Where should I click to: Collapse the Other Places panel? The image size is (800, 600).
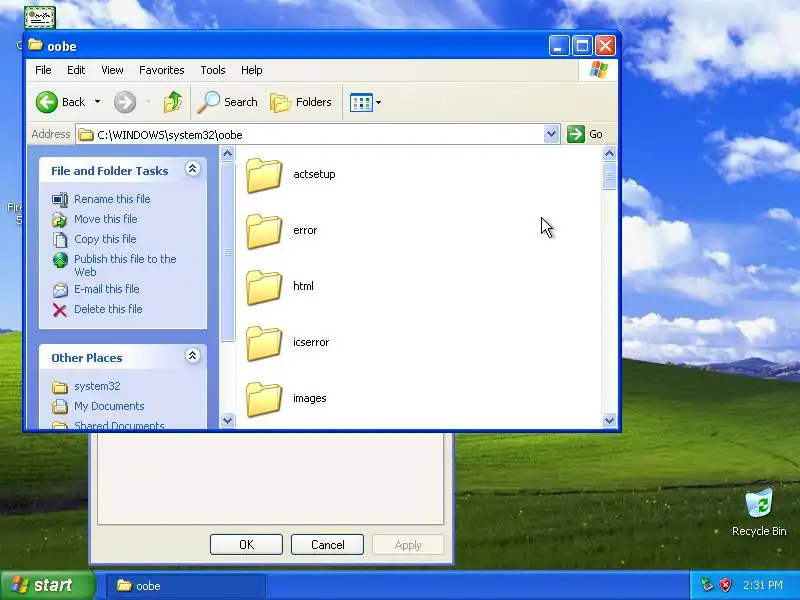pos(192,356)
